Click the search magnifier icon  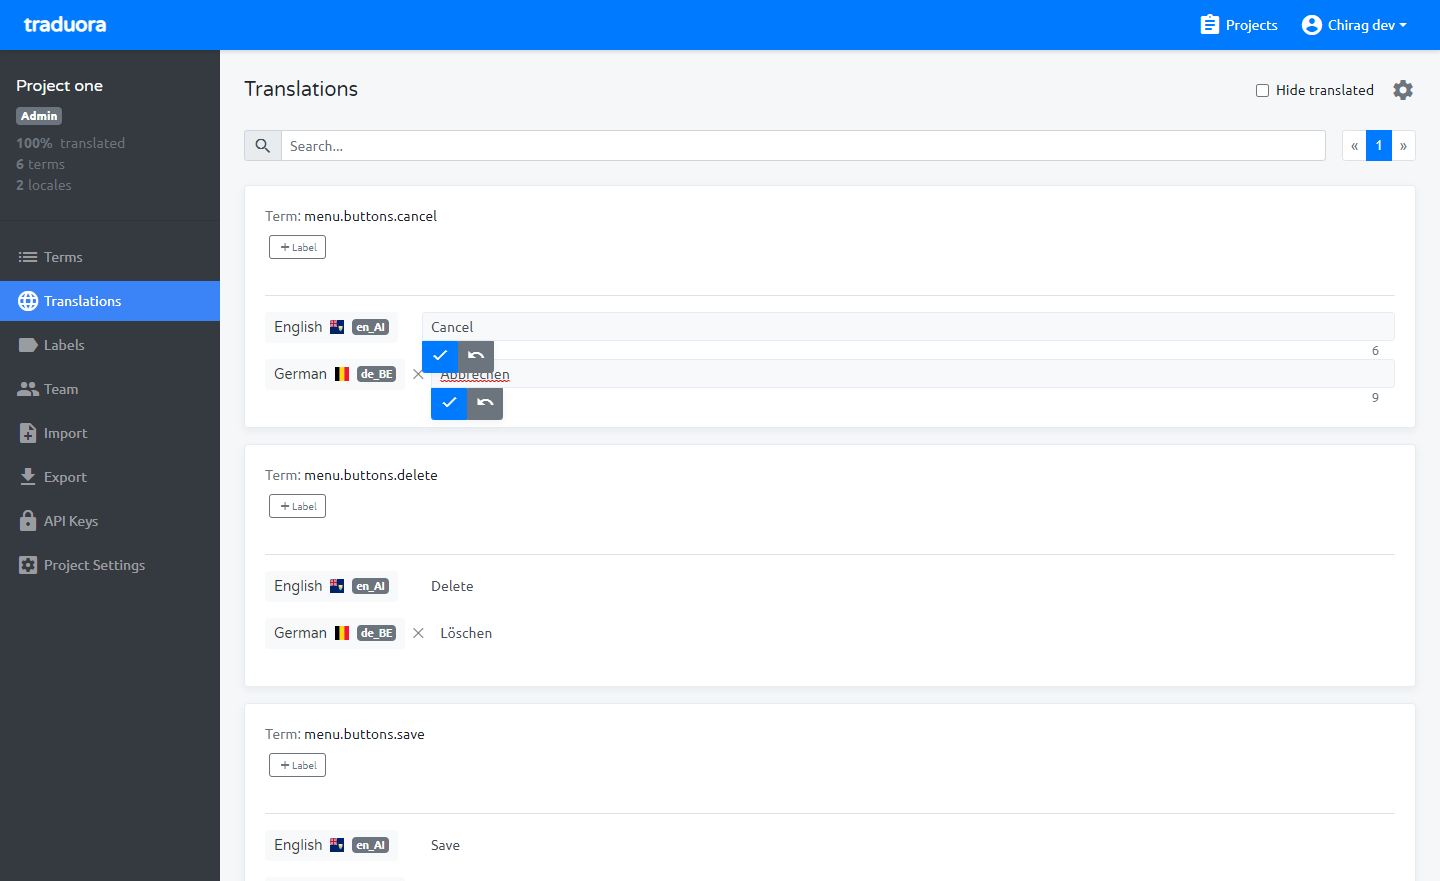click(262, 145)
